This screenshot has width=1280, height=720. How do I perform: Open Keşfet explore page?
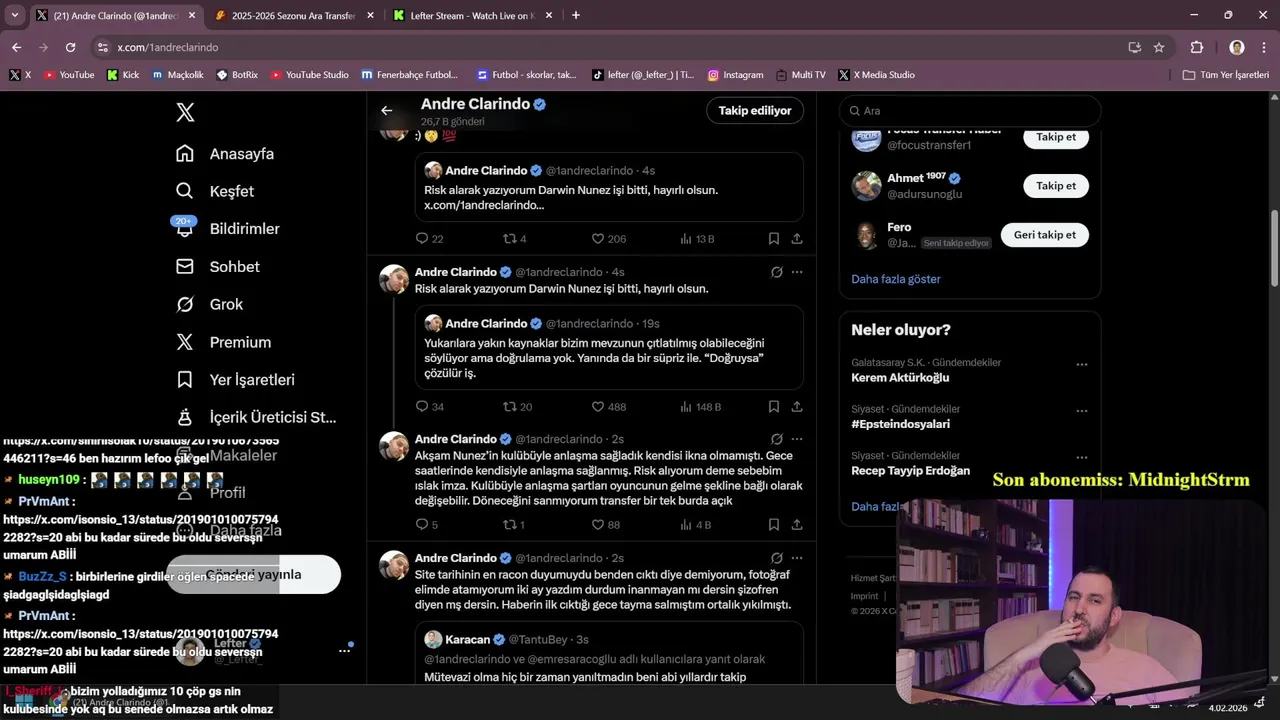216,191
